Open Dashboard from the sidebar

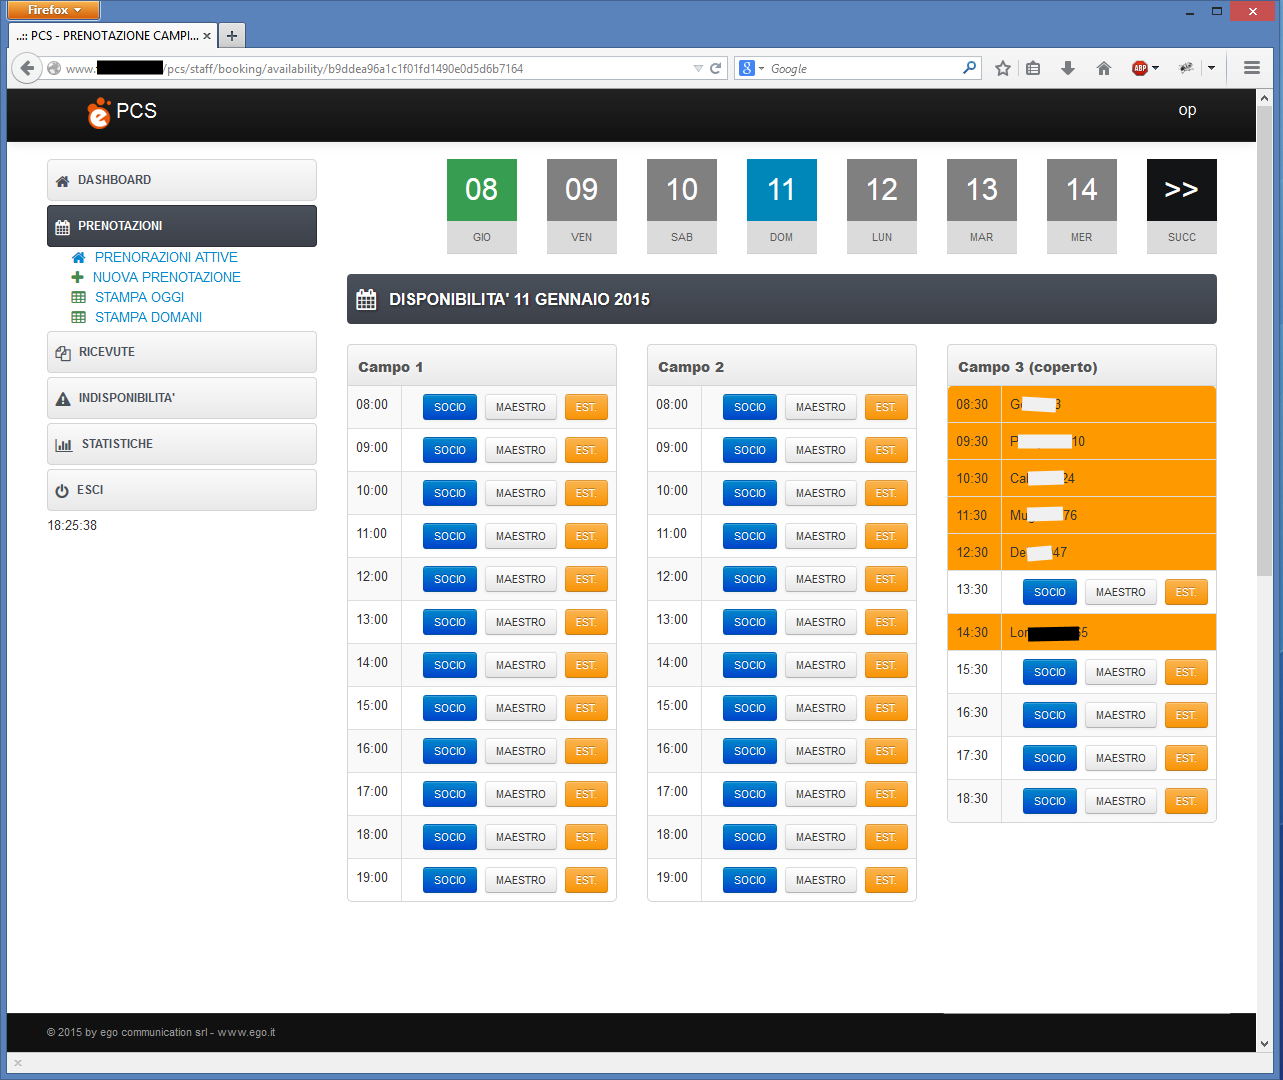(182, 180)
